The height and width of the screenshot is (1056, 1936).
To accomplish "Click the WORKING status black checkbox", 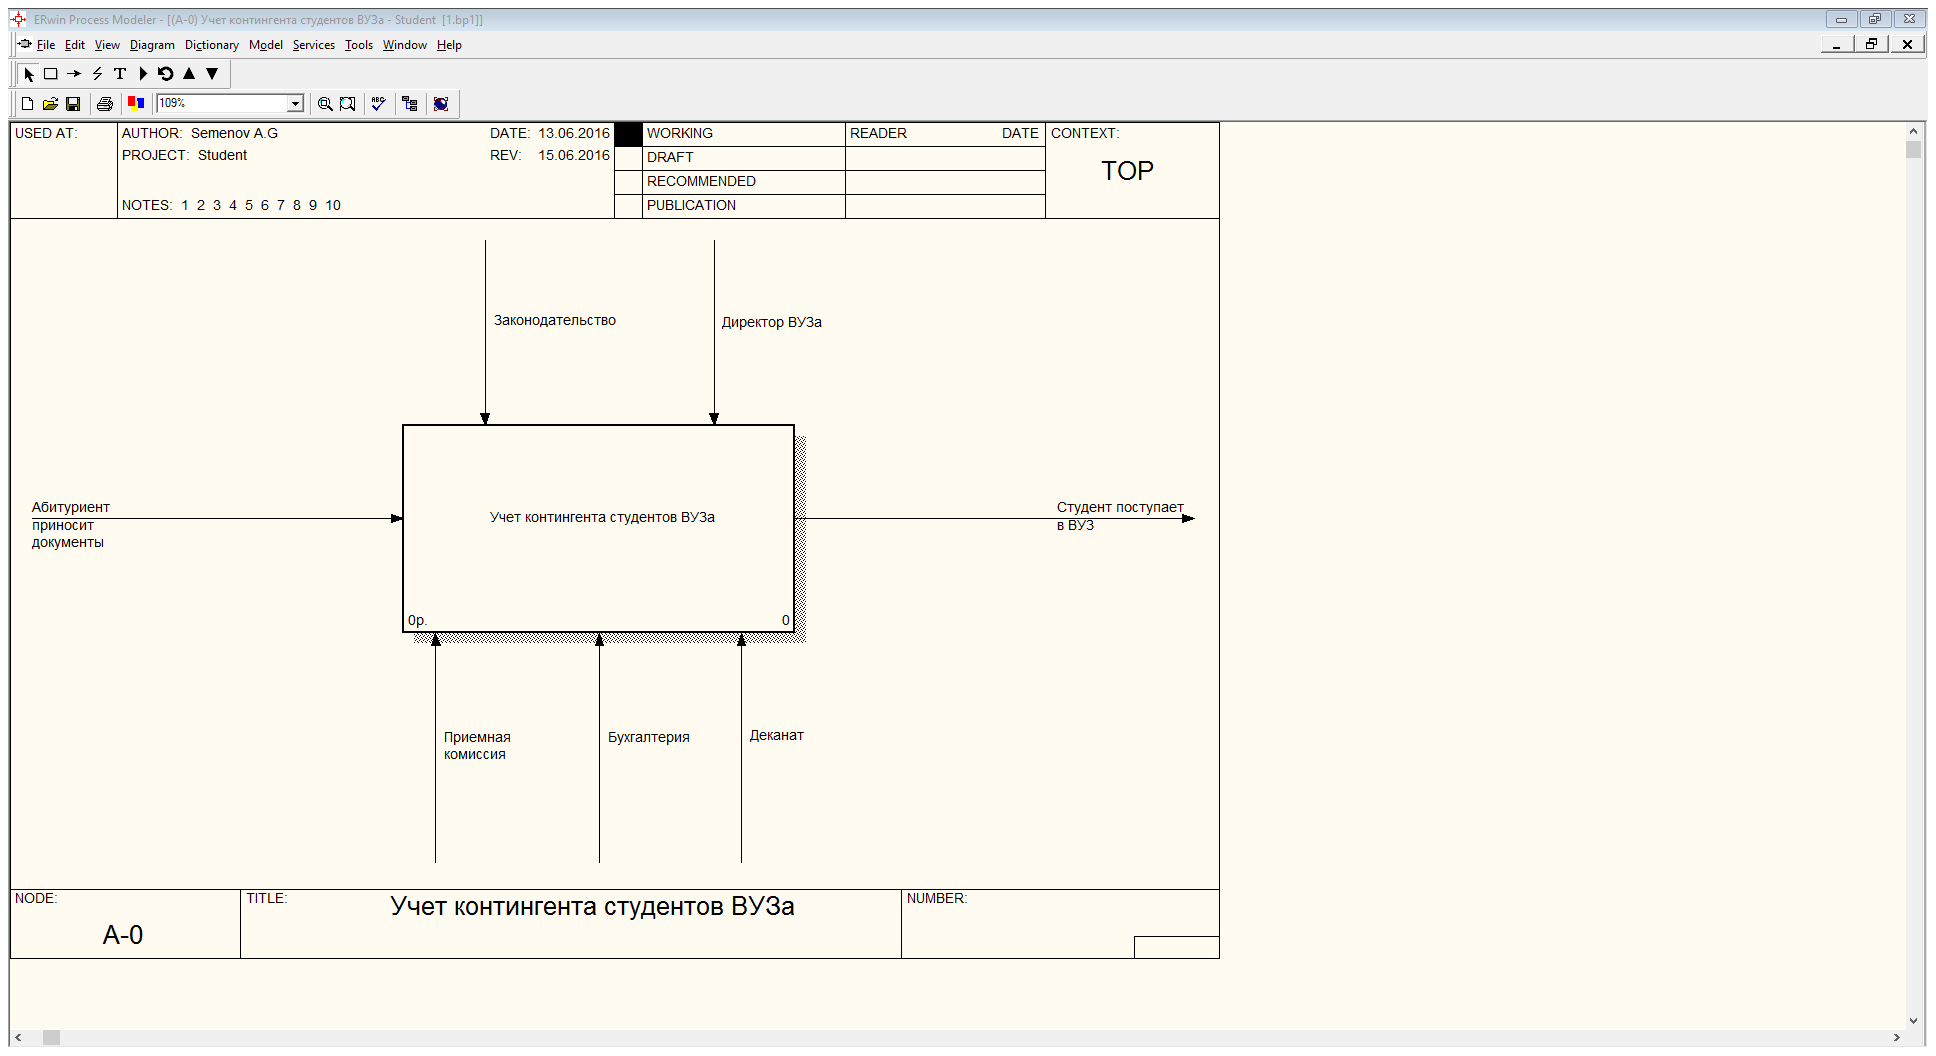I will click(x=628, y=134).
